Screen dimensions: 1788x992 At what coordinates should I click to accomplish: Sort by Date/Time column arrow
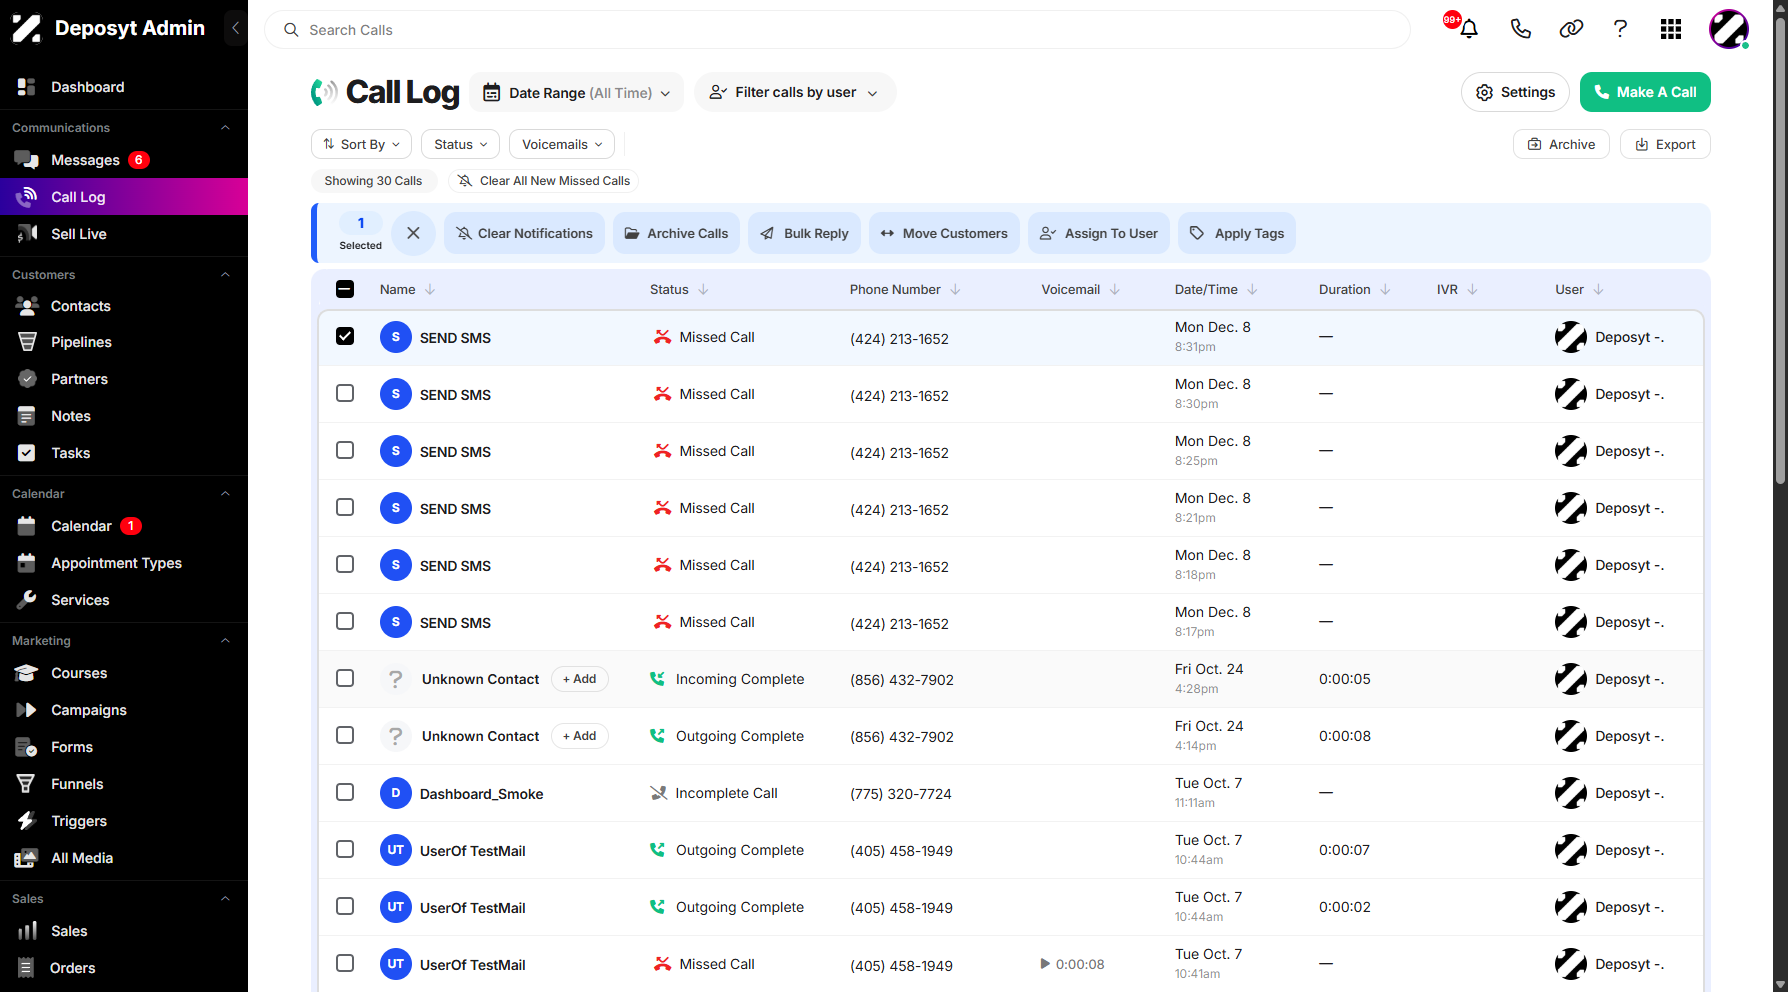[1252, 289]
